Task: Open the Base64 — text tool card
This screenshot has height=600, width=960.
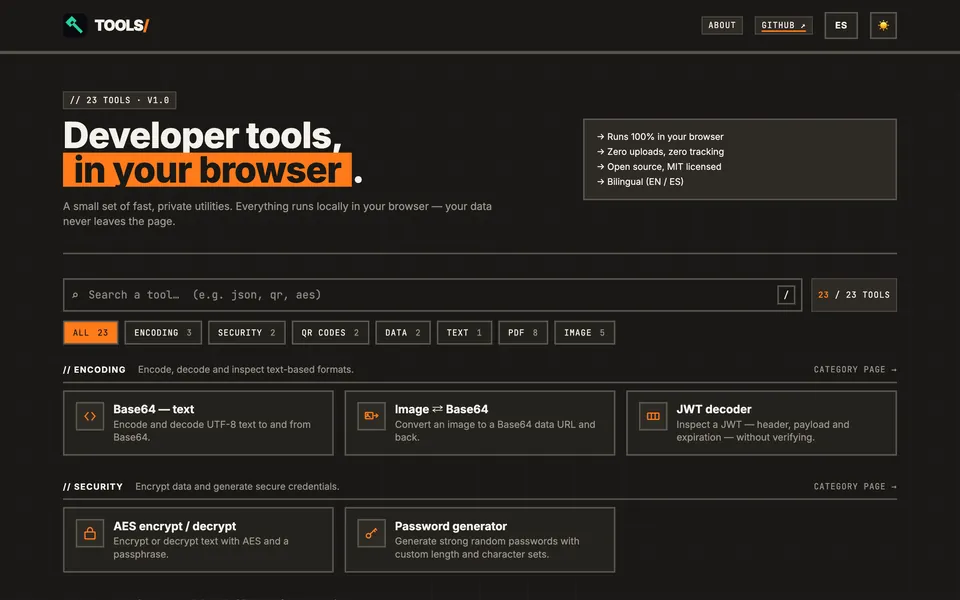Action: (198, 422)
